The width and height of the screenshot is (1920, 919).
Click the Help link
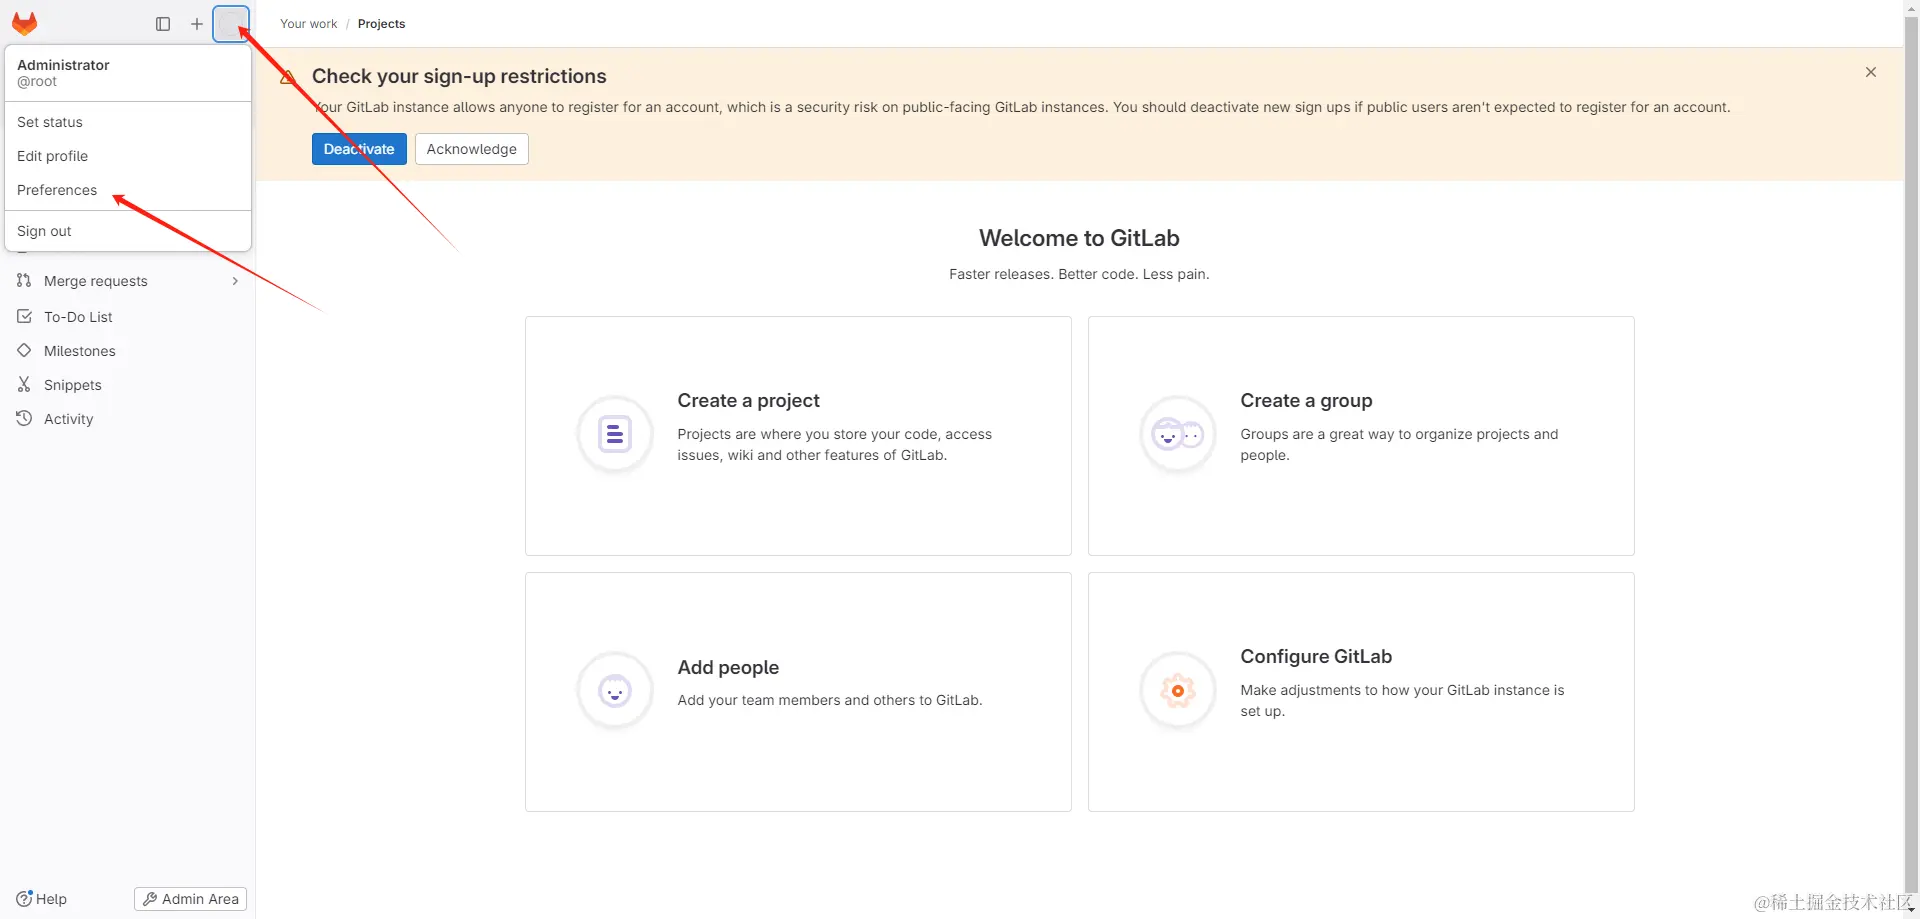click(x=42, y=899)
